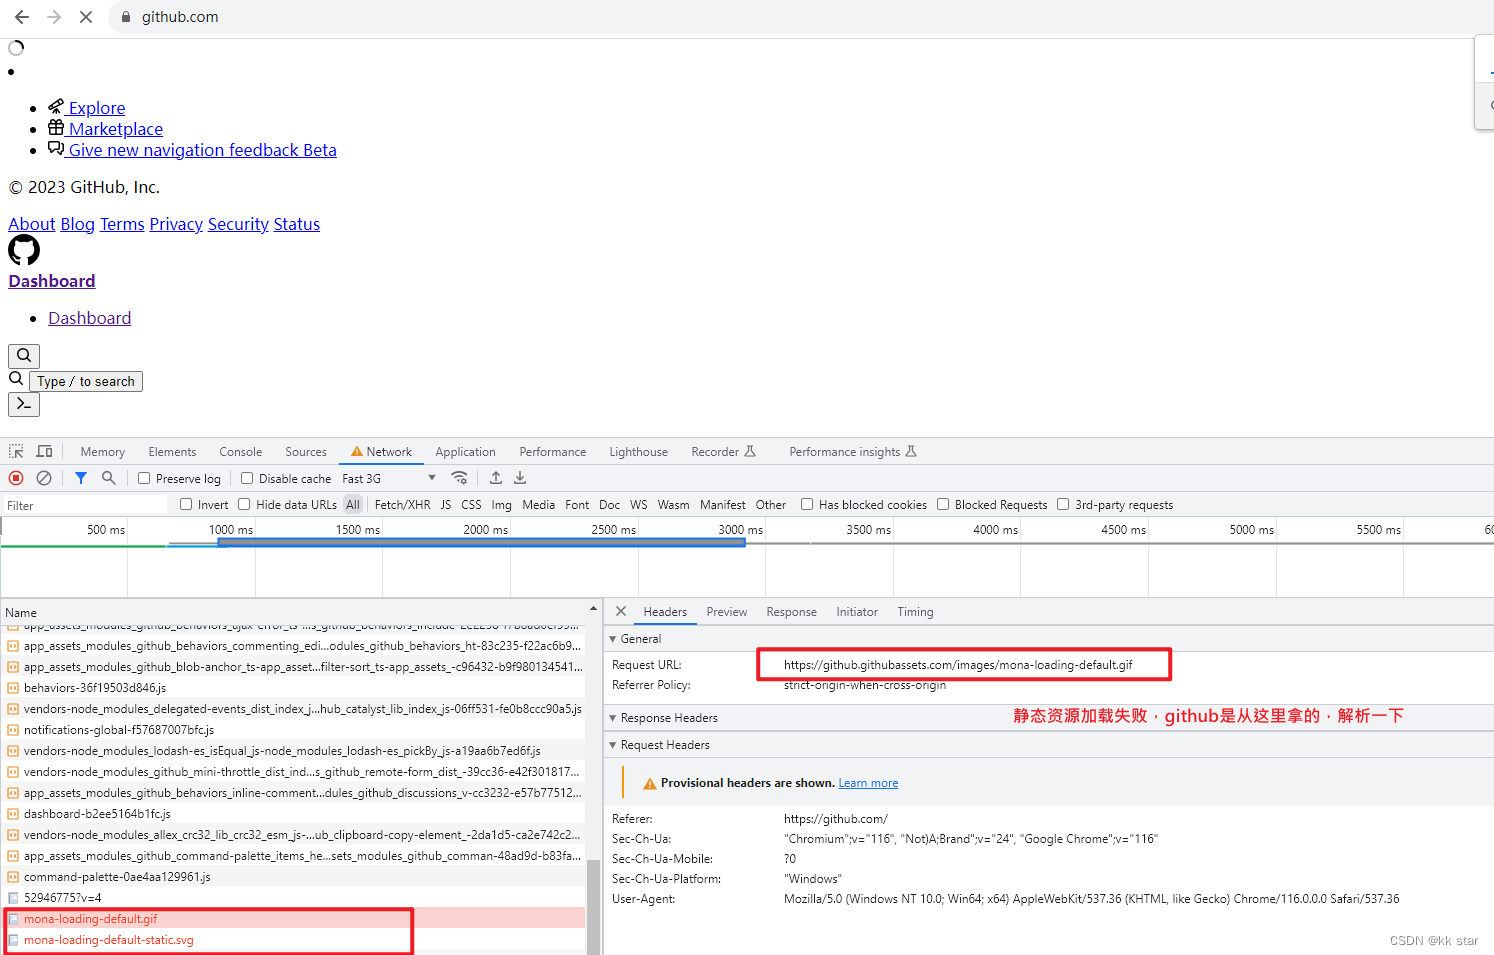
Task: Check Hide data URLs checkbox
Action: pos(244,504)
